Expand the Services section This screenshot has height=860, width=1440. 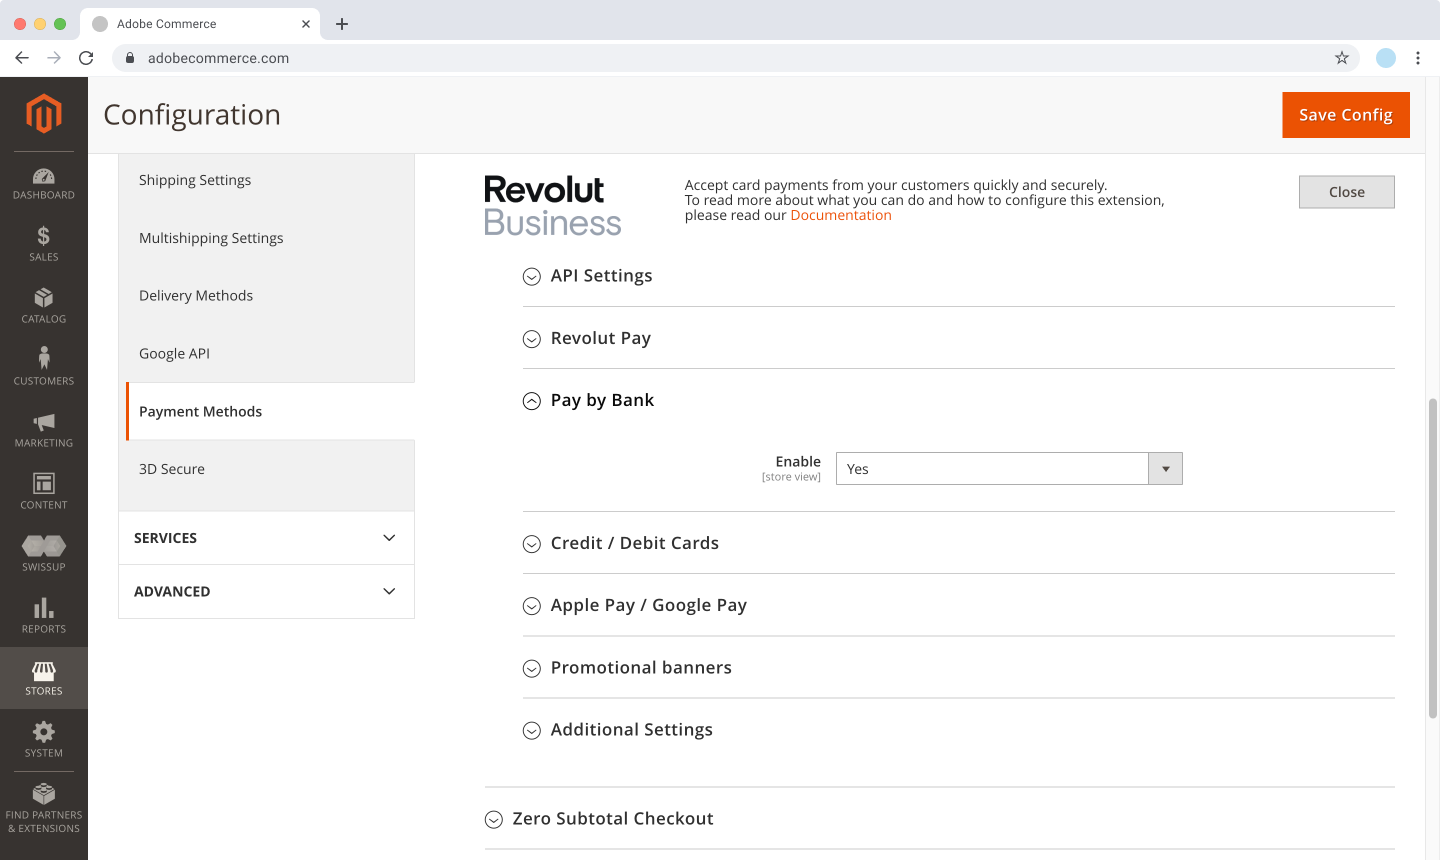pos(266,538)
